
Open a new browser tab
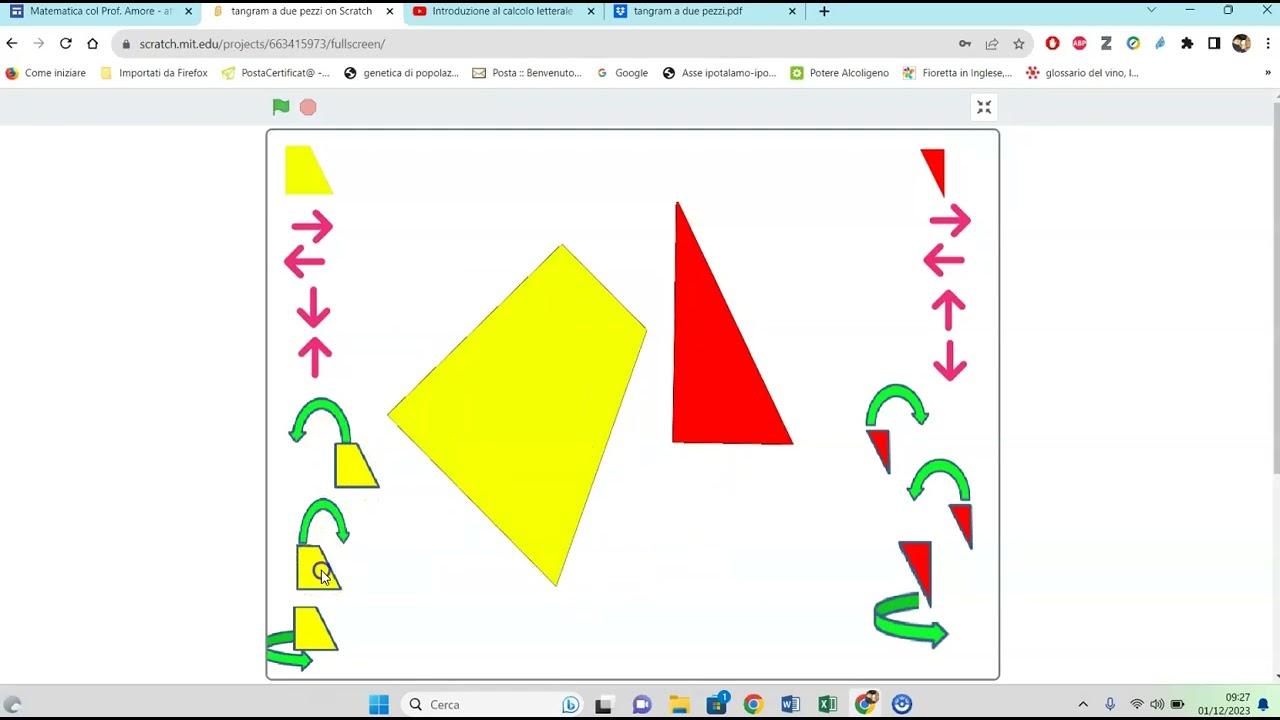pyautogui.click(x=824, y=11)
